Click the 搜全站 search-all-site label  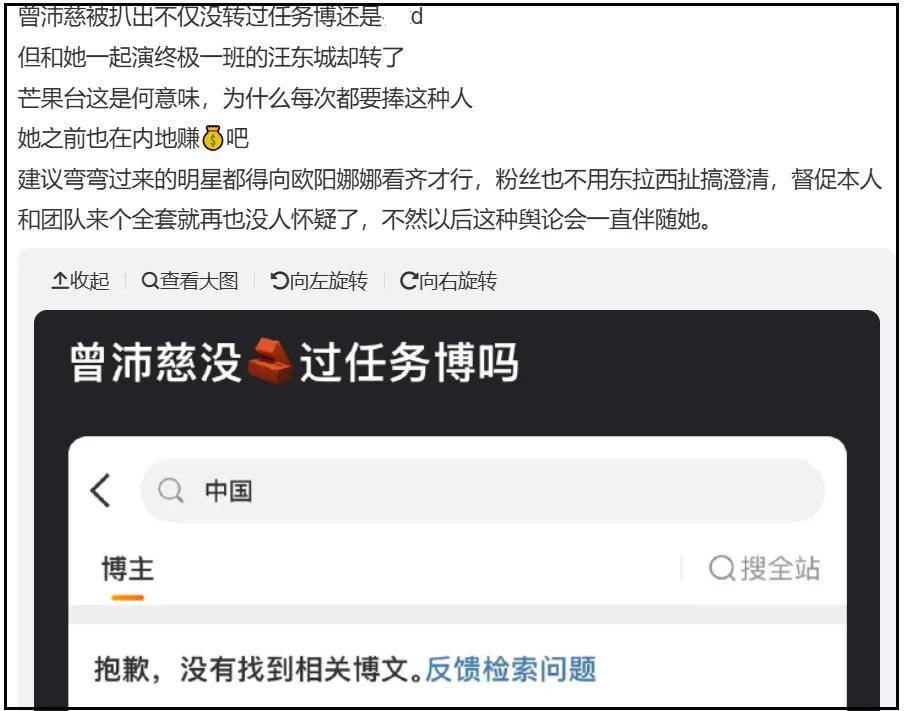click(780, 569)
